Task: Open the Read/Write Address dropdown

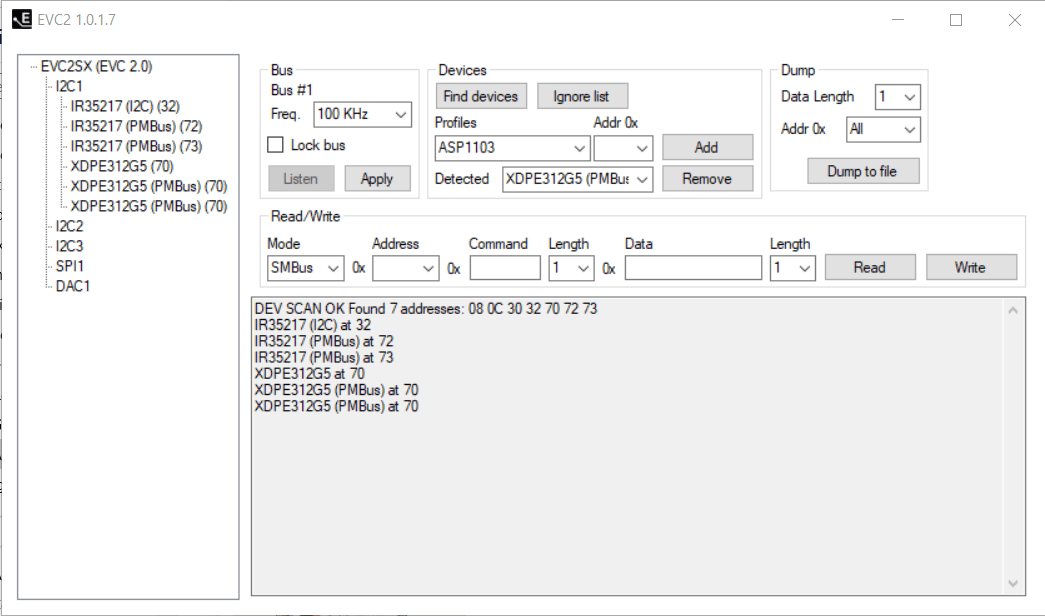Action: (405, 268)
